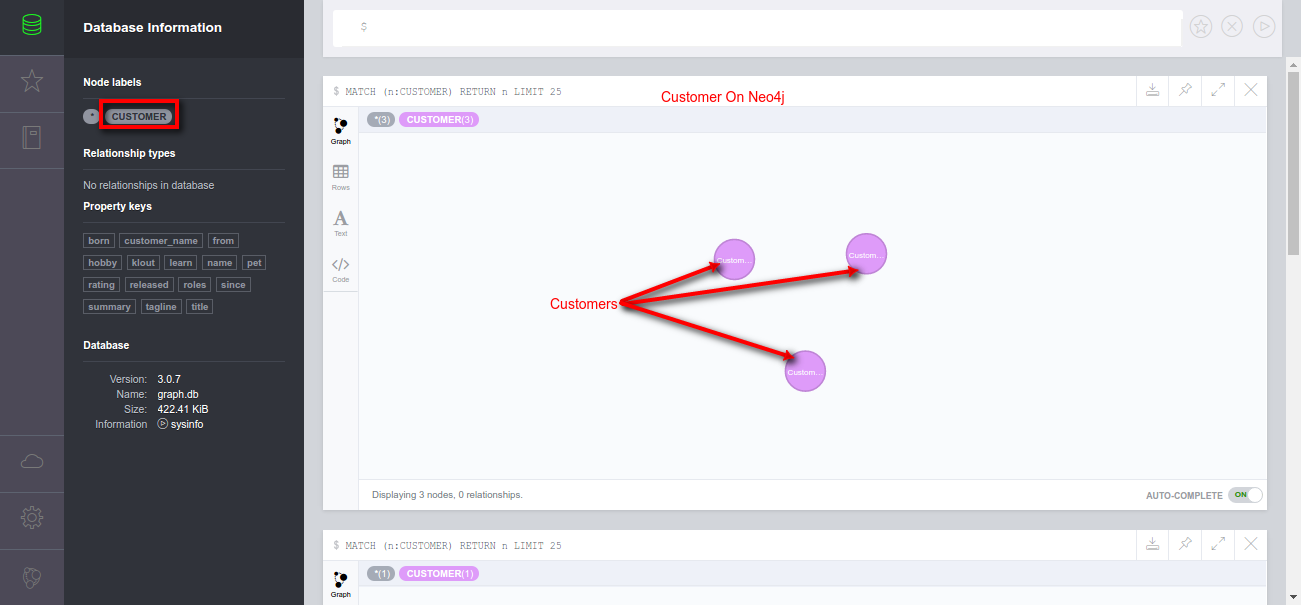
Task: Select the born property key
Action: click(x=99, y=241)
